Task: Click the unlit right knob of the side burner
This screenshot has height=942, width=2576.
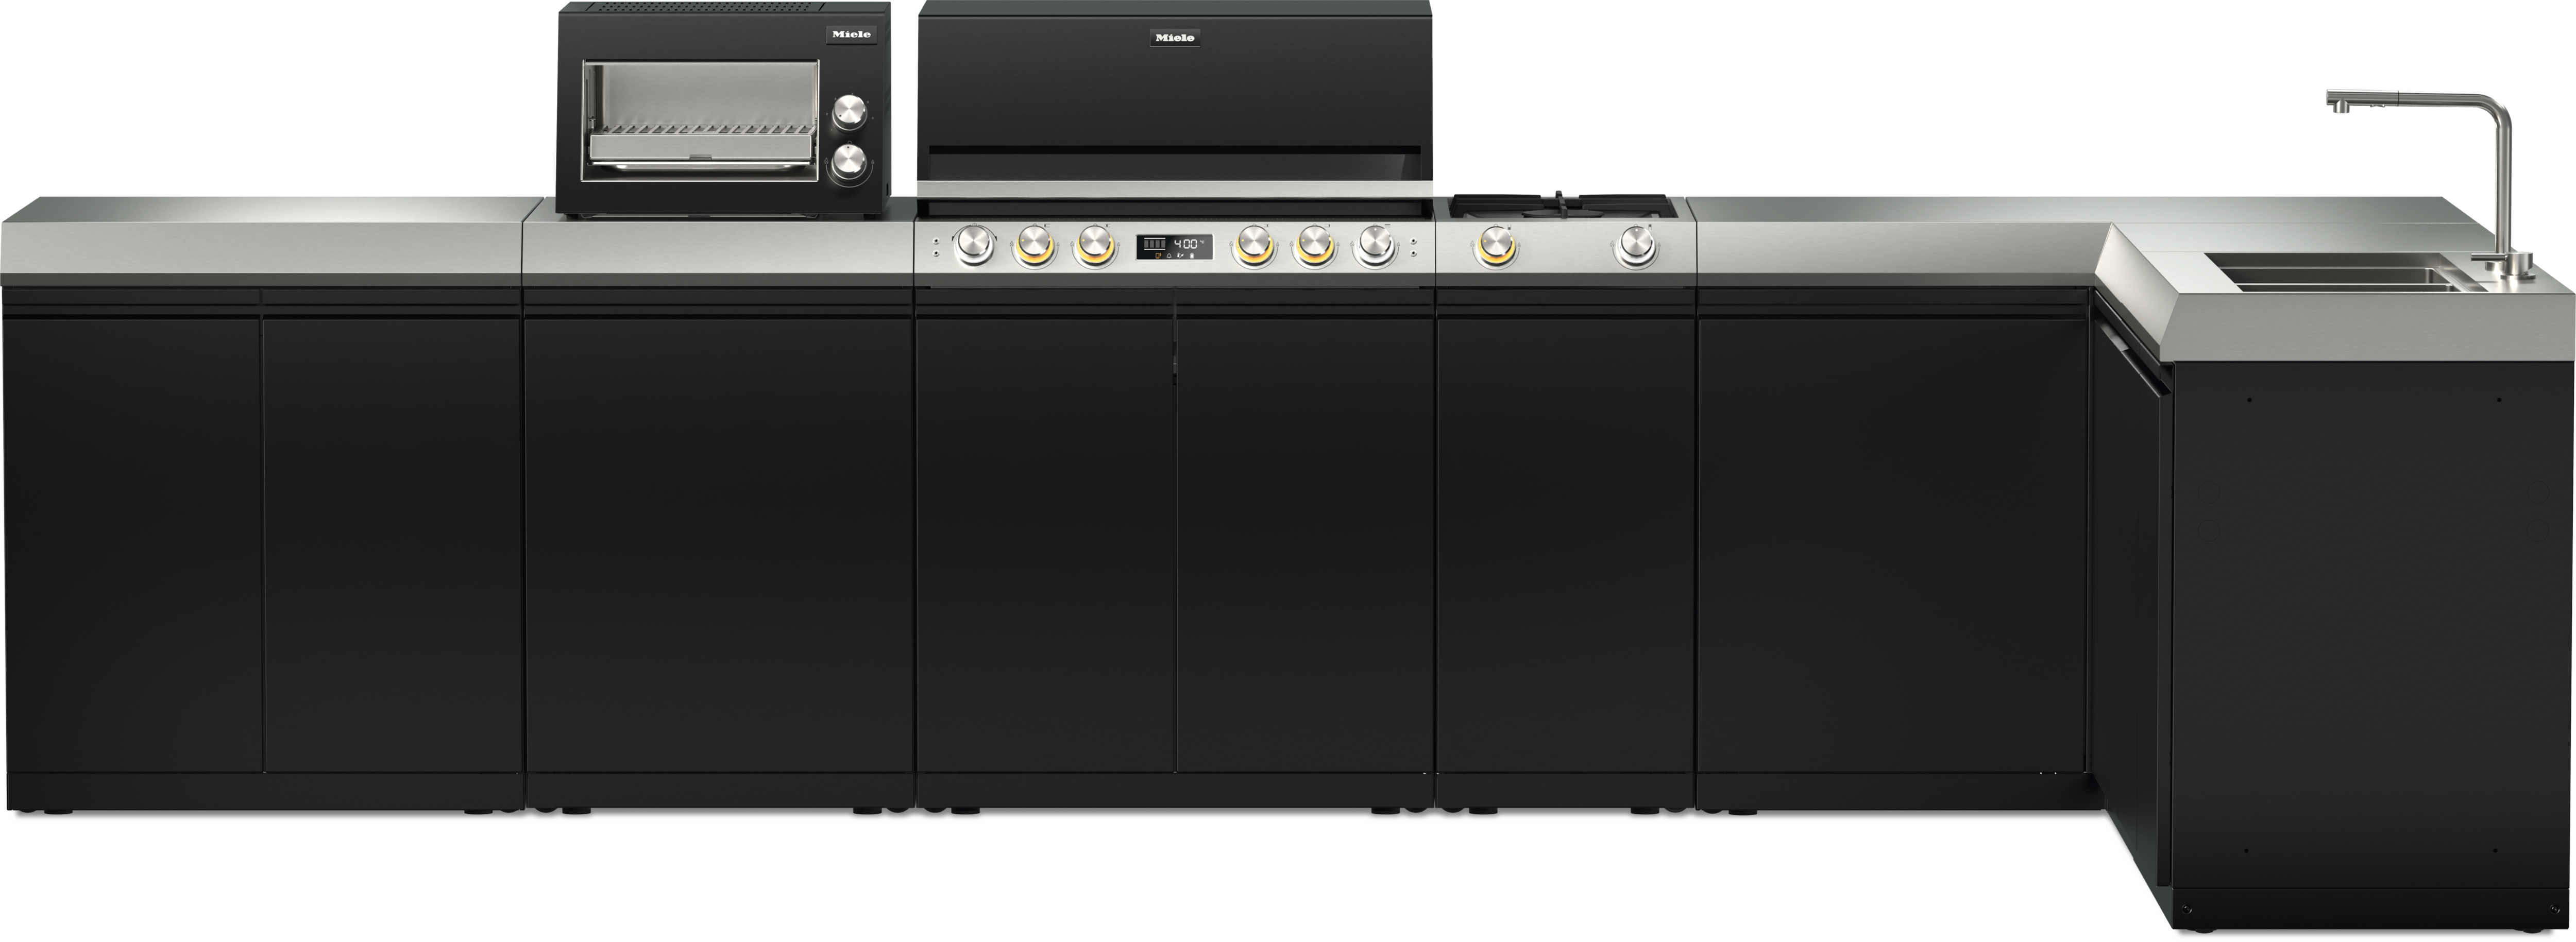Action: click(x=1636, y=245)
